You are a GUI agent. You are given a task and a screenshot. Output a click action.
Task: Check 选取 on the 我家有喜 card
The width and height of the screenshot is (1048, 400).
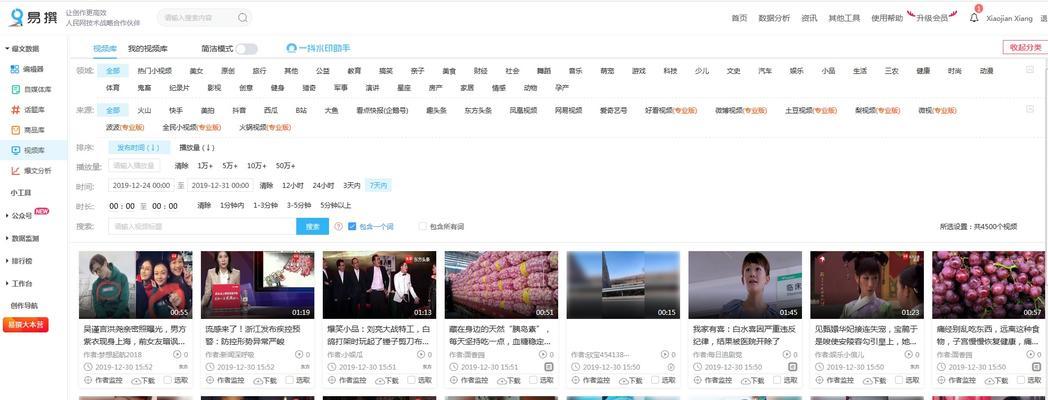tap(777, 380)
